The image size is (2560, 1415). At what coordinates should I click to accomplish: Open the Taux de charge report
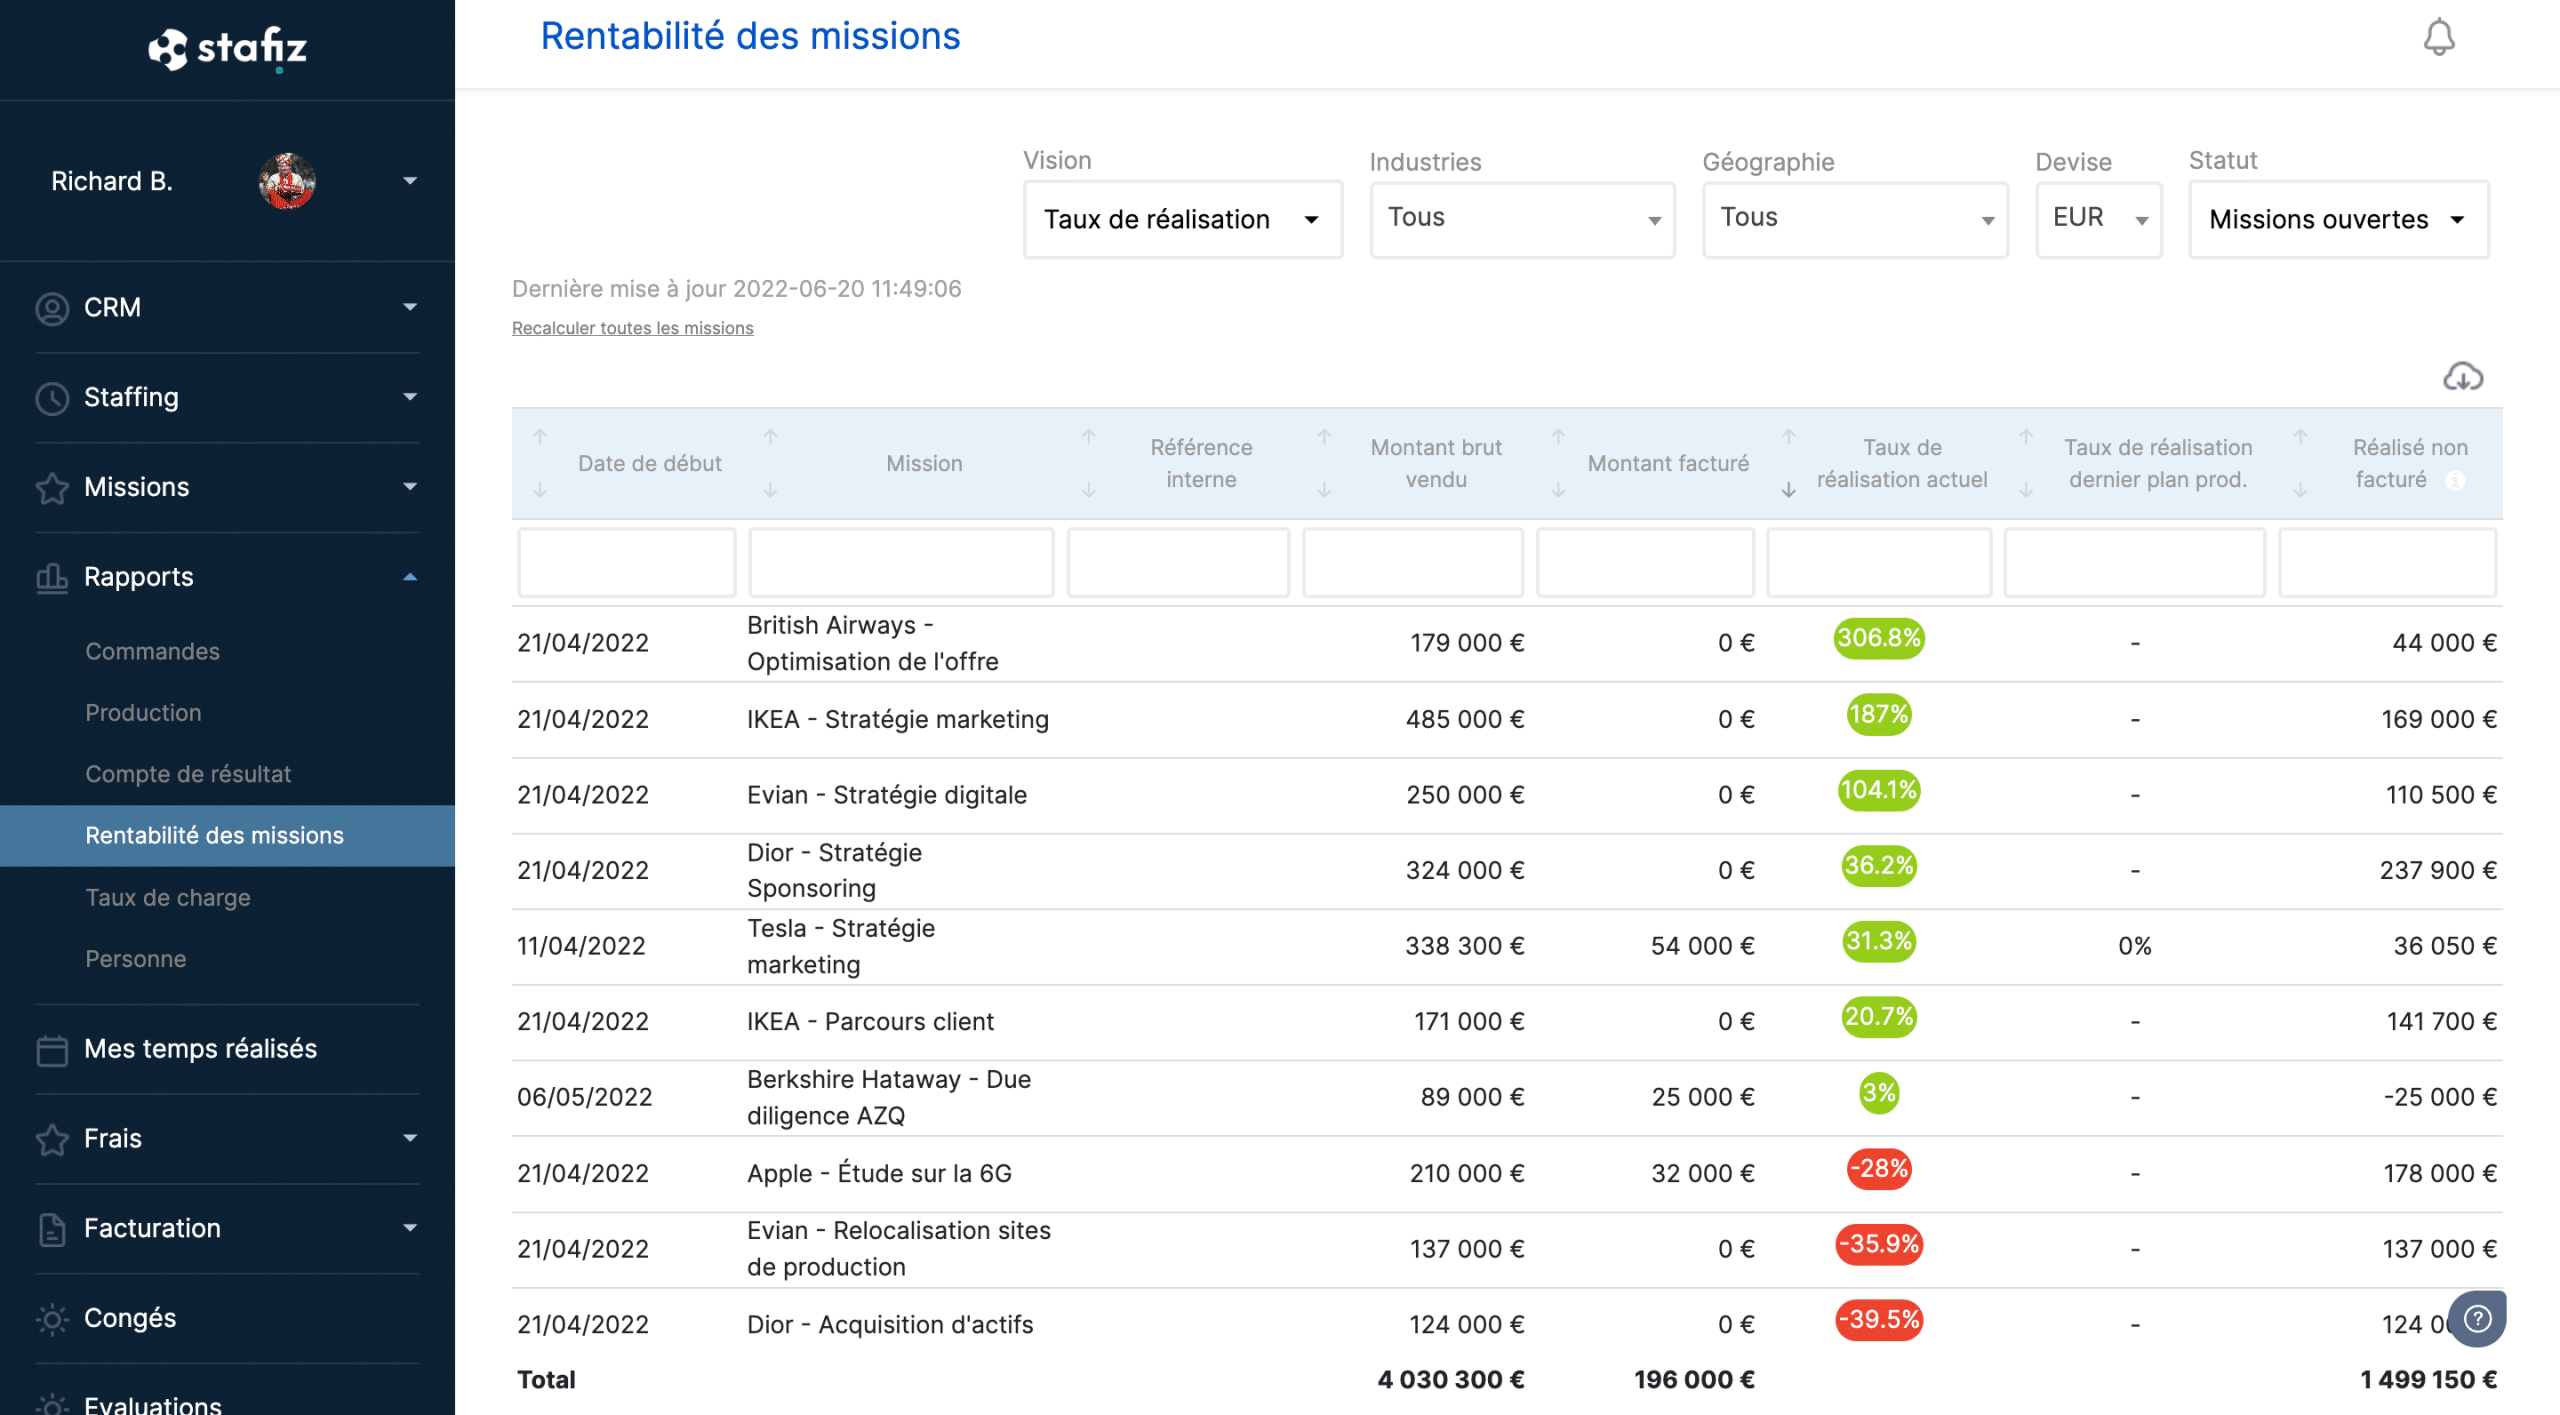[168, 897]
